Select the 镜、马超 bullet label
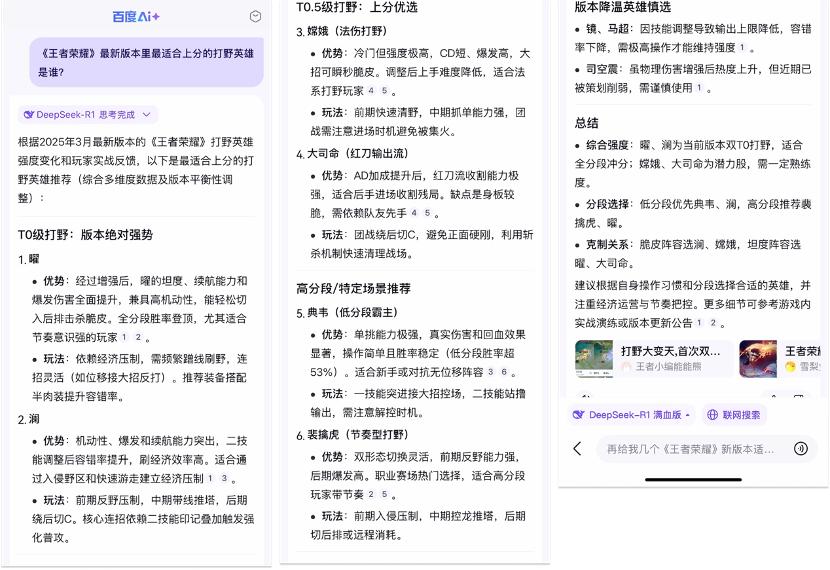830x570 pixels. (607, 29)
